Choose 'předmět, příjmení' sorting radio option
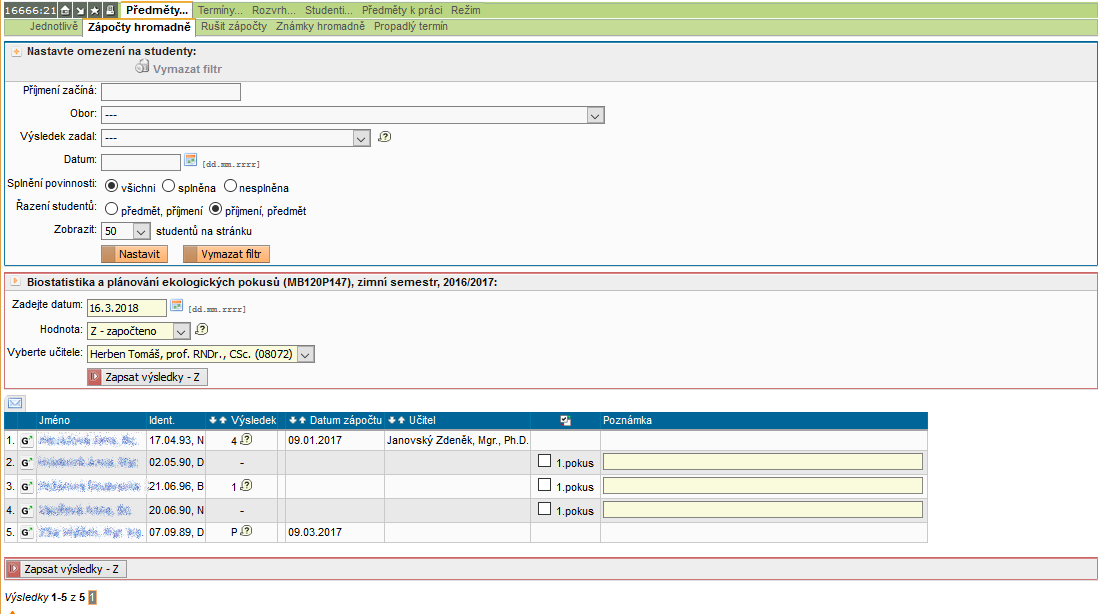Screen dimensions: 1100x614 [x=112, y=210]
